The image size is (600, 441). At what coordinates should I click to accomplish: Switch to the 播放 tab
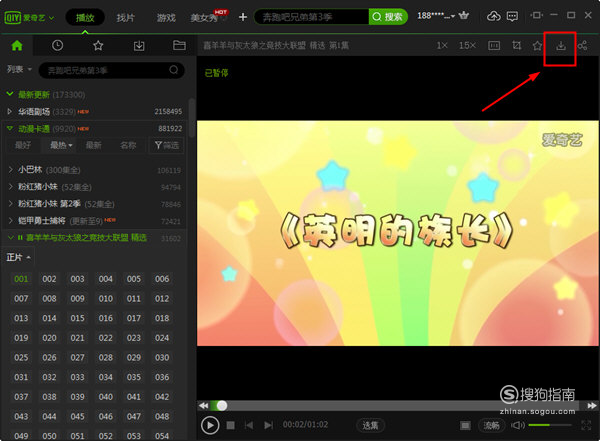coord(85,18)
